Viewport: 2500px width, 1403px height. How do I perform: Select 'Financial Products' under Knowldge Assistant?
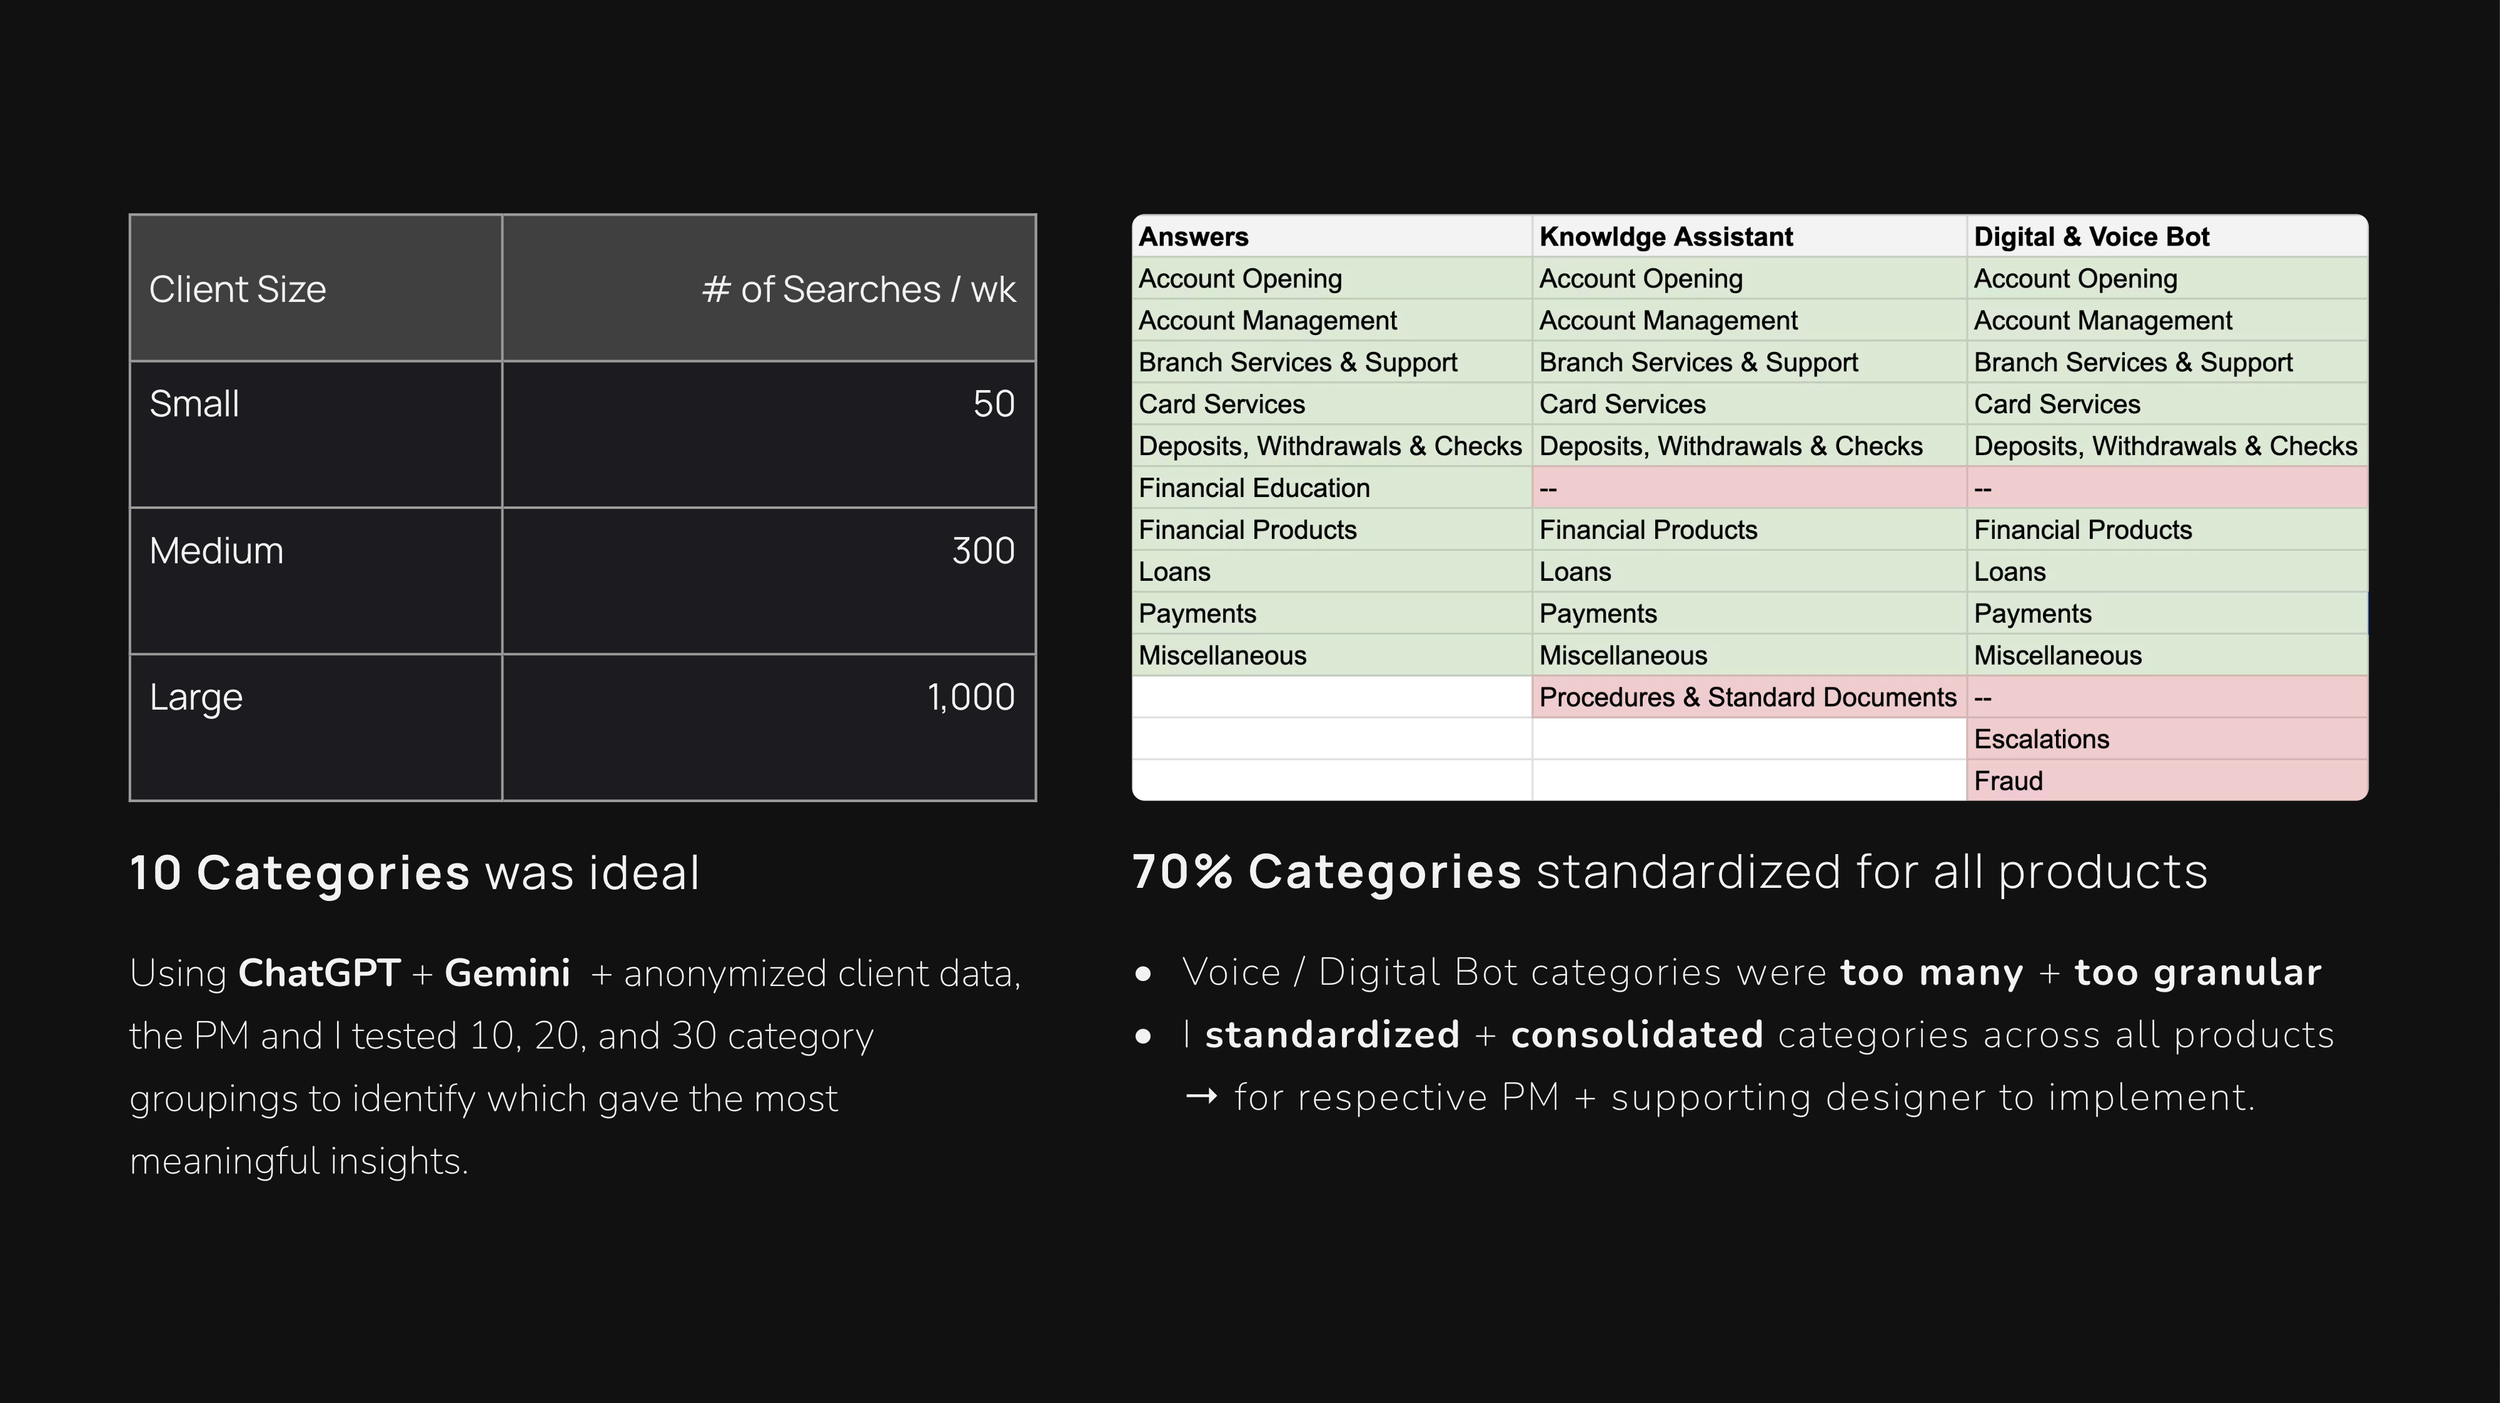click(1749, 530)
